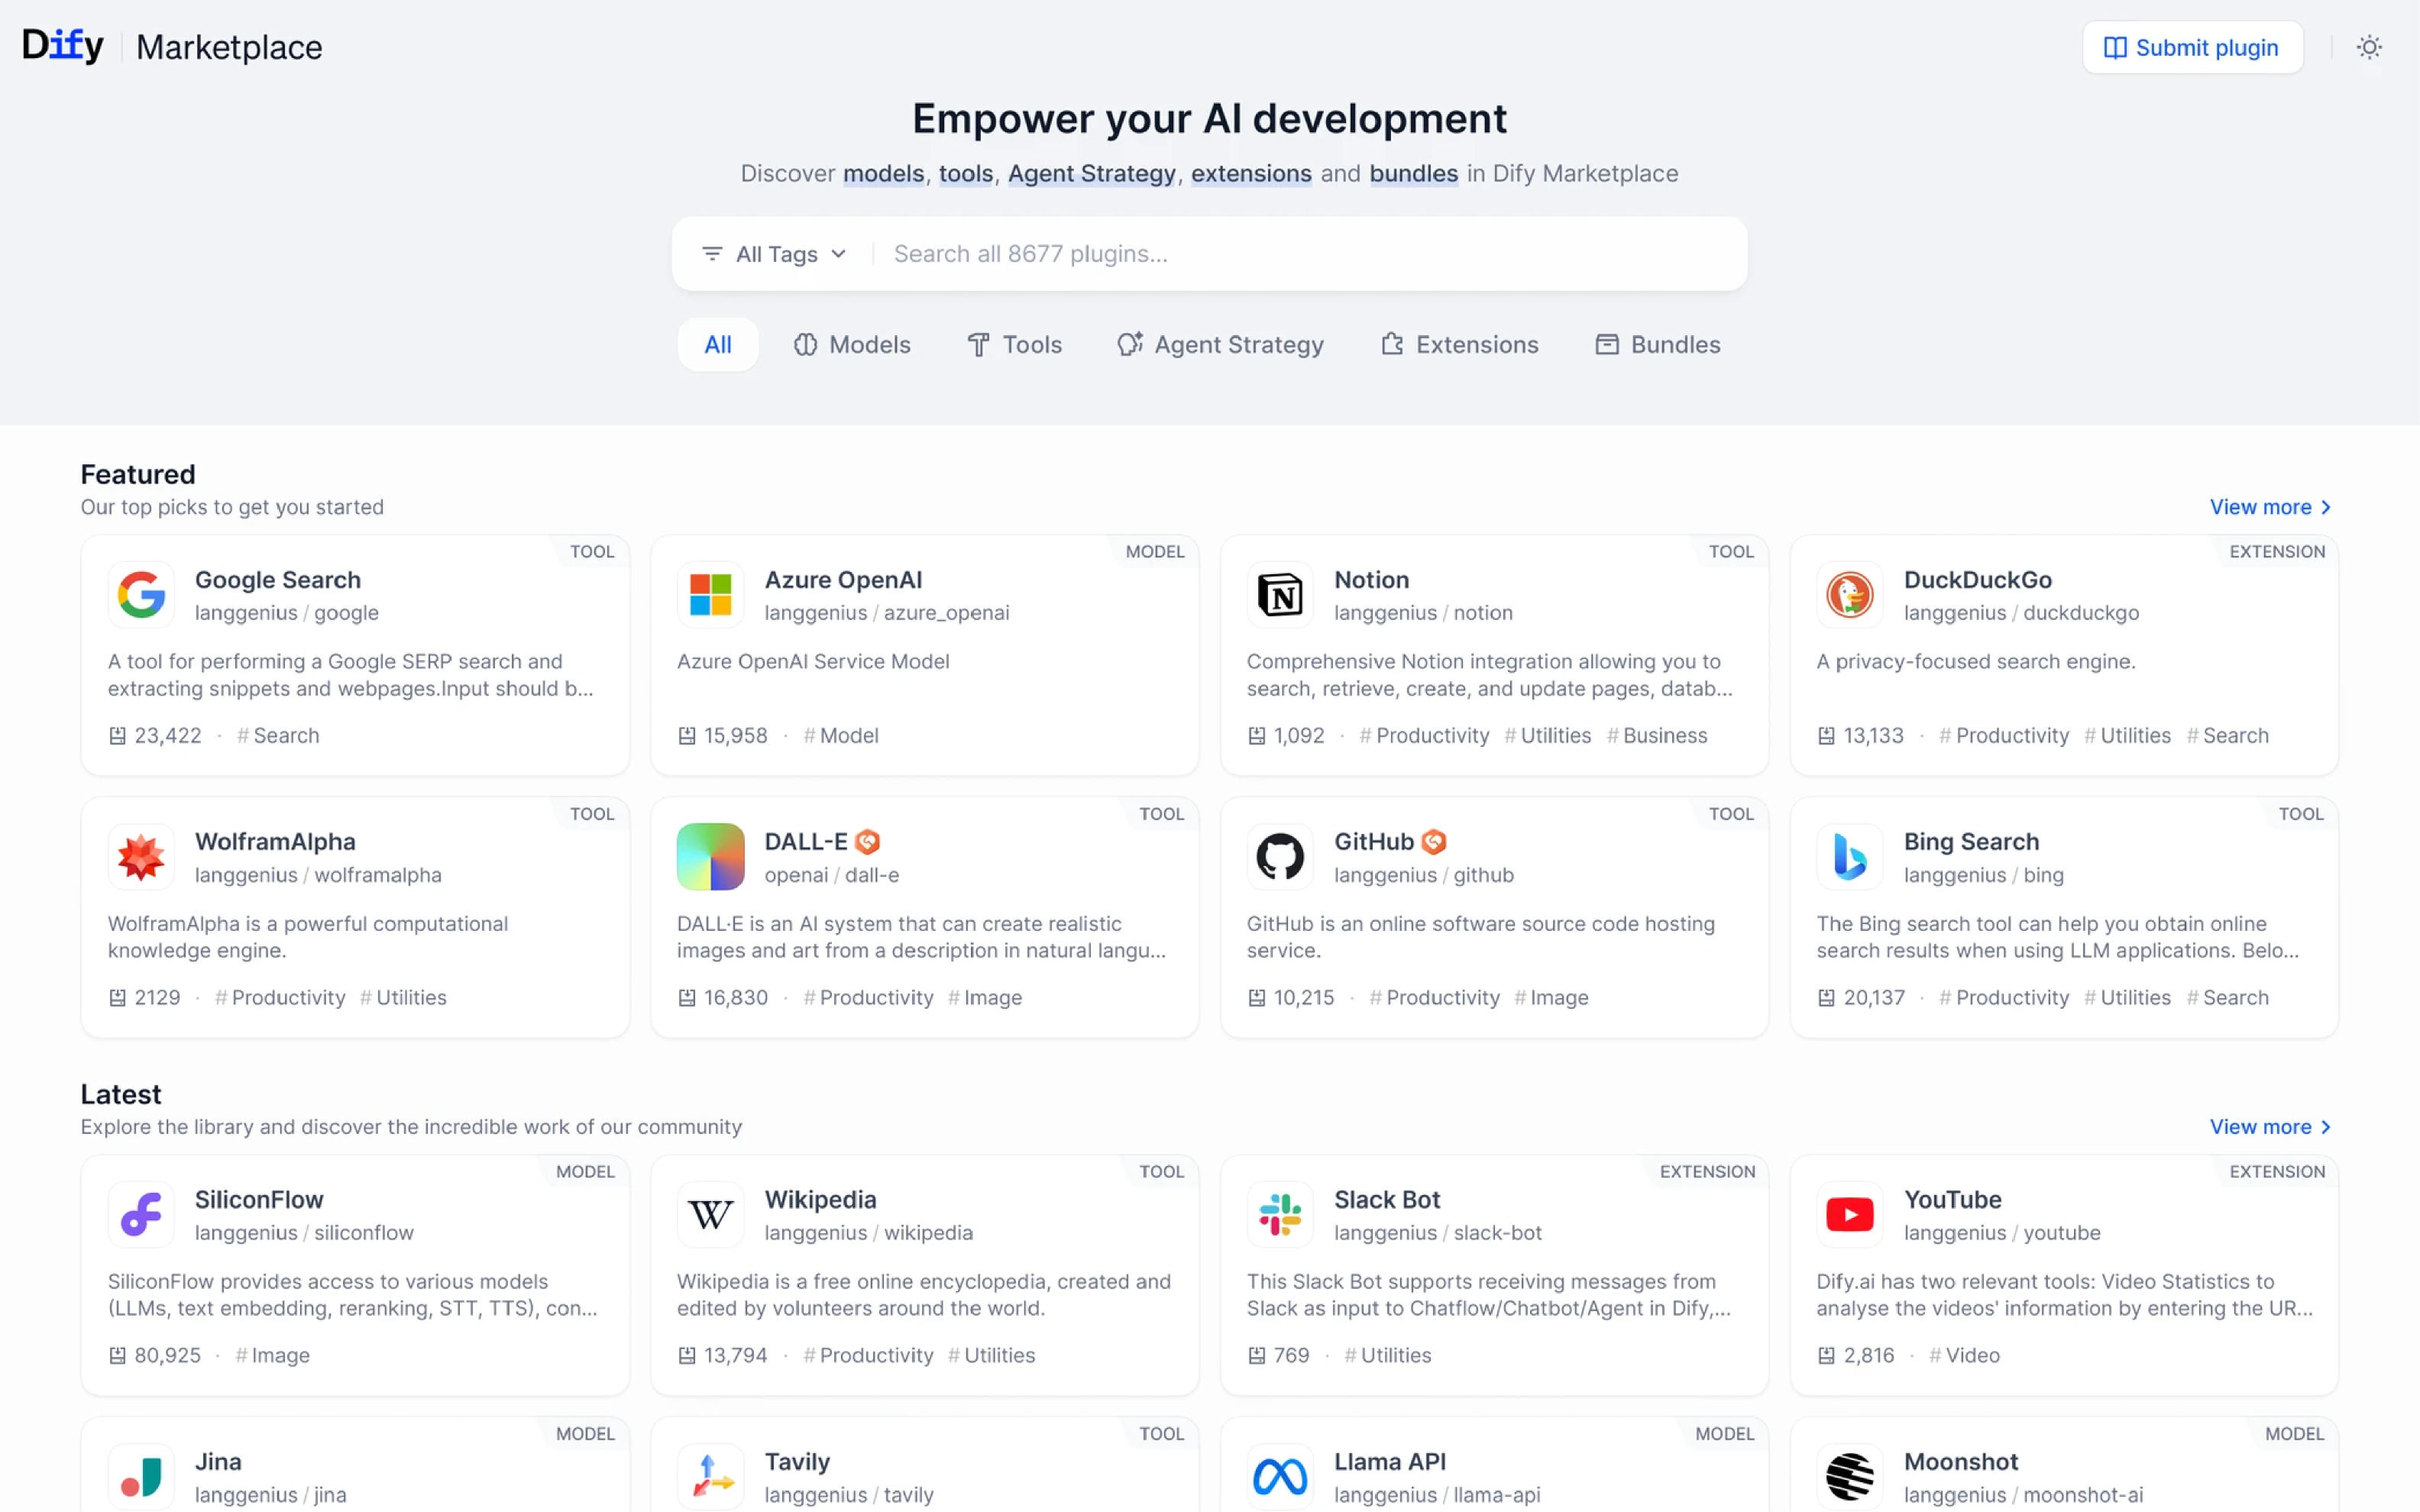Switch to the Models tab

(x=852, y=345)
